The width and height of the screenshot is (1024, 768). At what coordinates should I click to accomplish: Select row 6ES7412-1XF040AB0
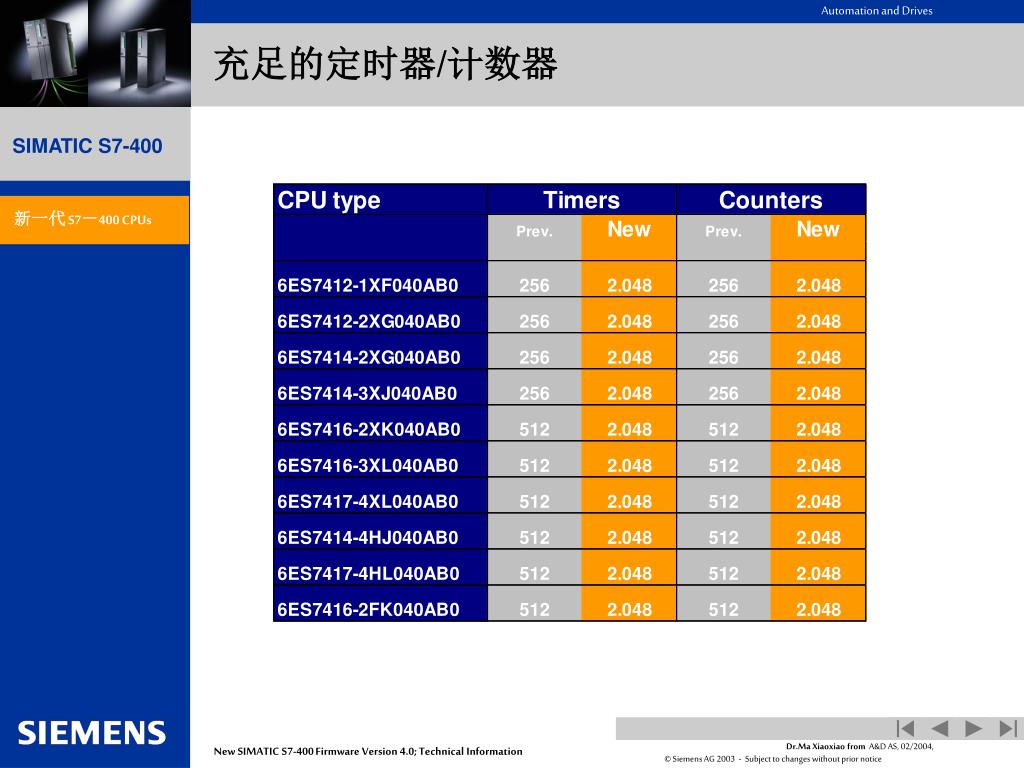click(569, 280)
